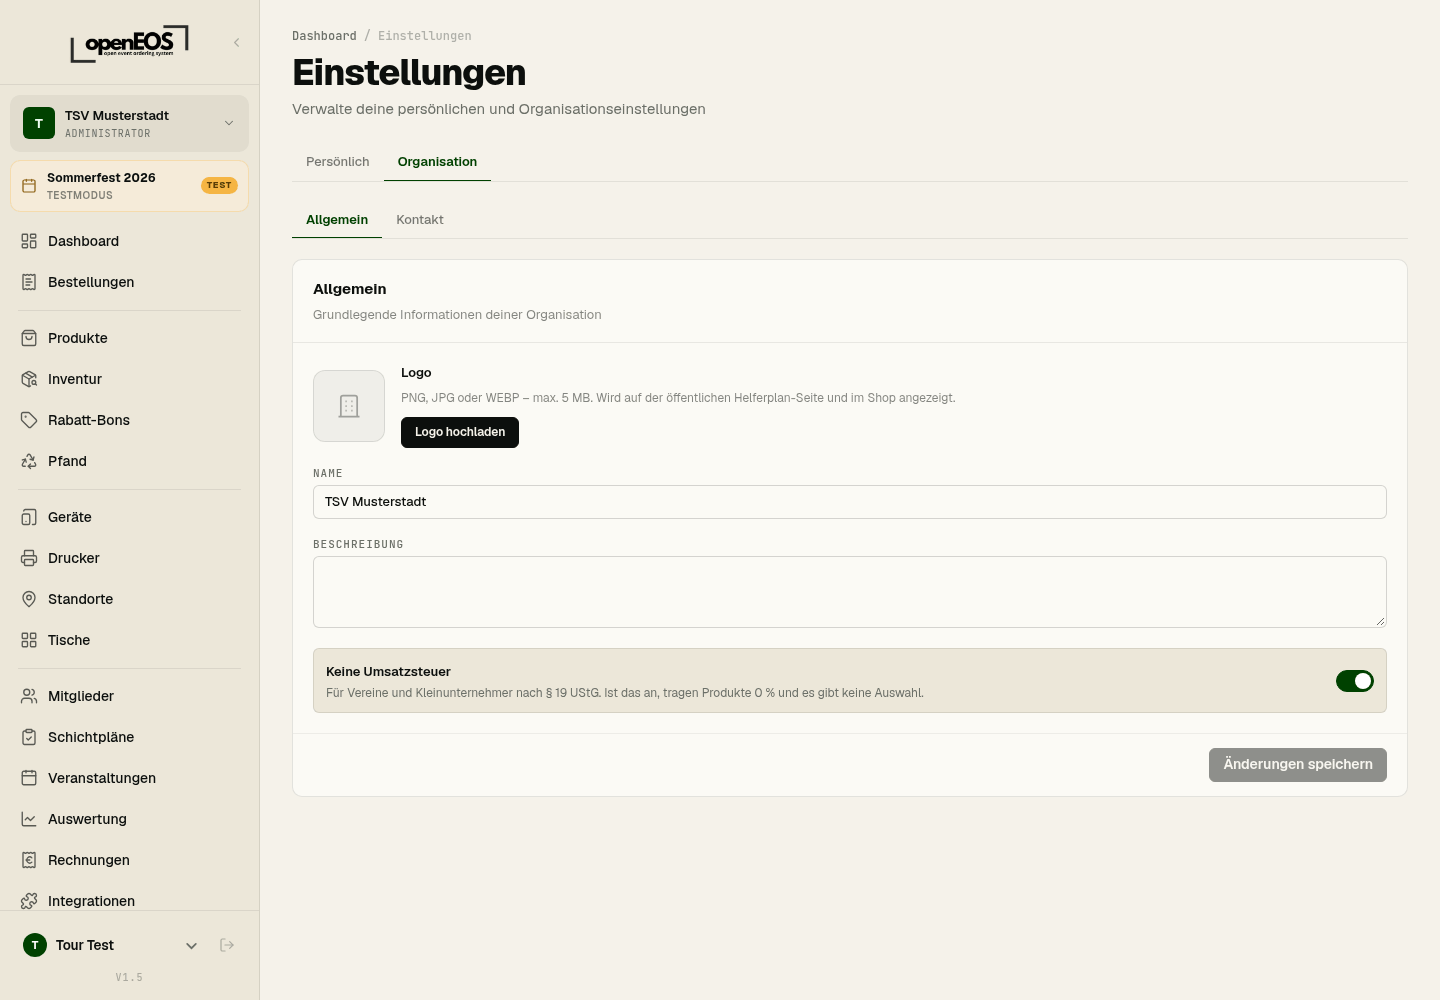Click the organisation logo placeholder thumbnail

[349, 406]
